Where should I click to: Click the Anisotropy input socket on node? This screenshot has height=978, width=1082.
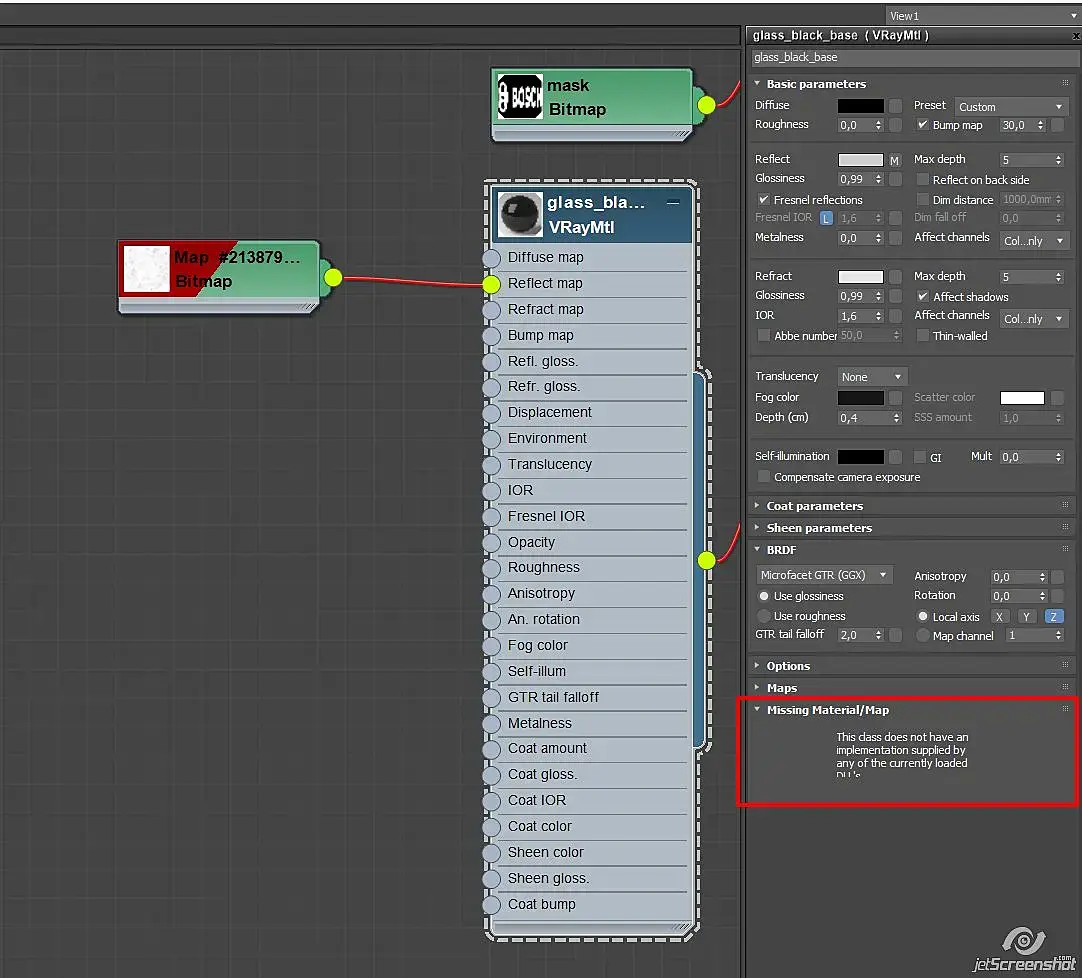click(x=491, y=594)
